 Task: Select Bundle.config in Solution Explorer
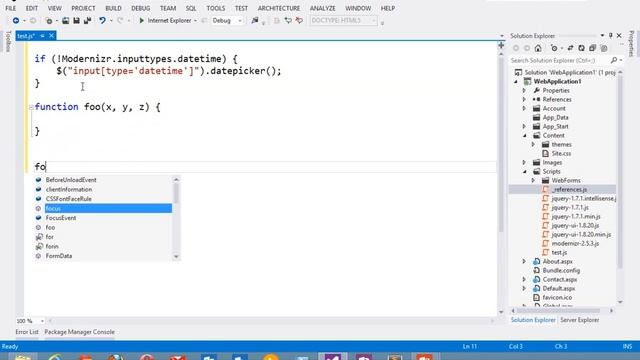point(561,271)
